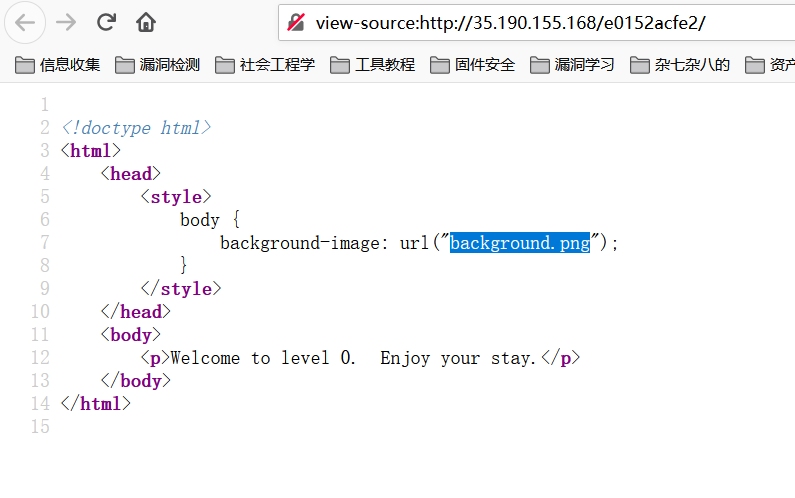Click line number 7 in the gutter
The image size is (795, 498).
[45, 242]
